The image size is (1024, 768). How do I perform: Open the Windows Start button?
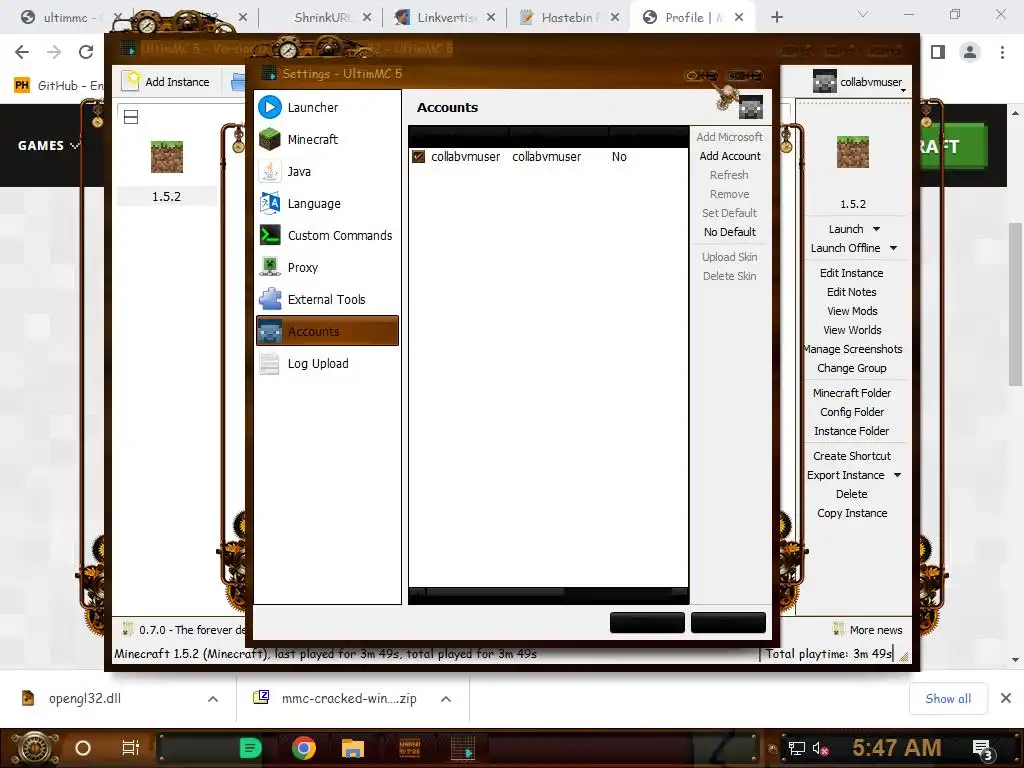(x=34, y=748)
